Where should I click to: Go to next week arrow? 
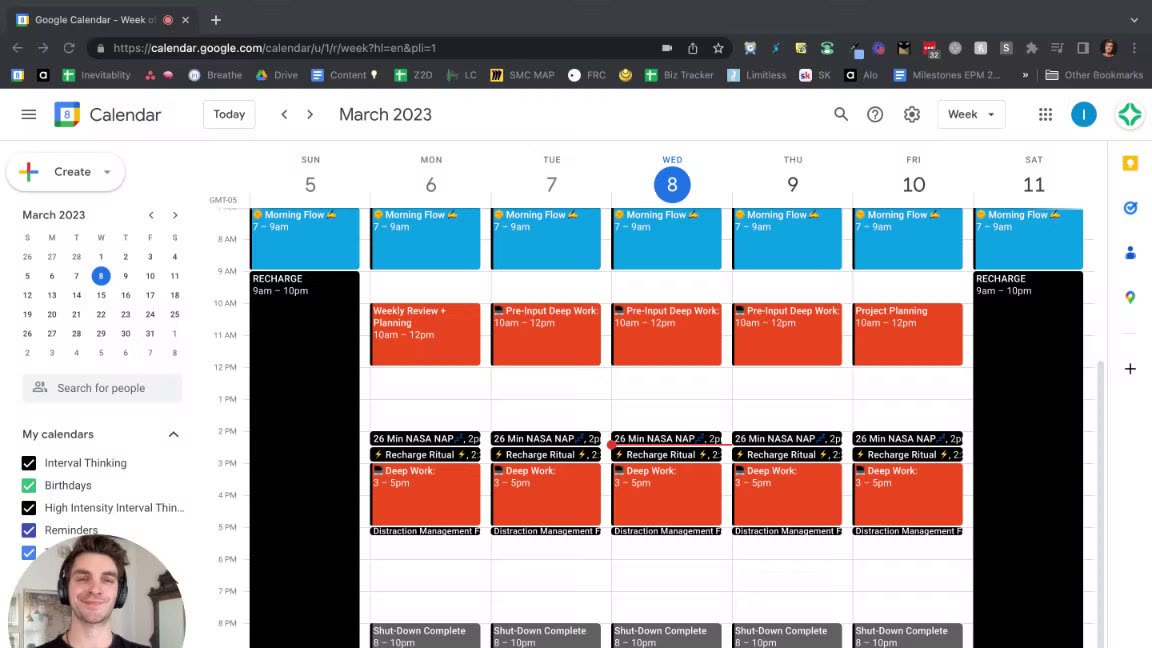[x=310, y=115]
